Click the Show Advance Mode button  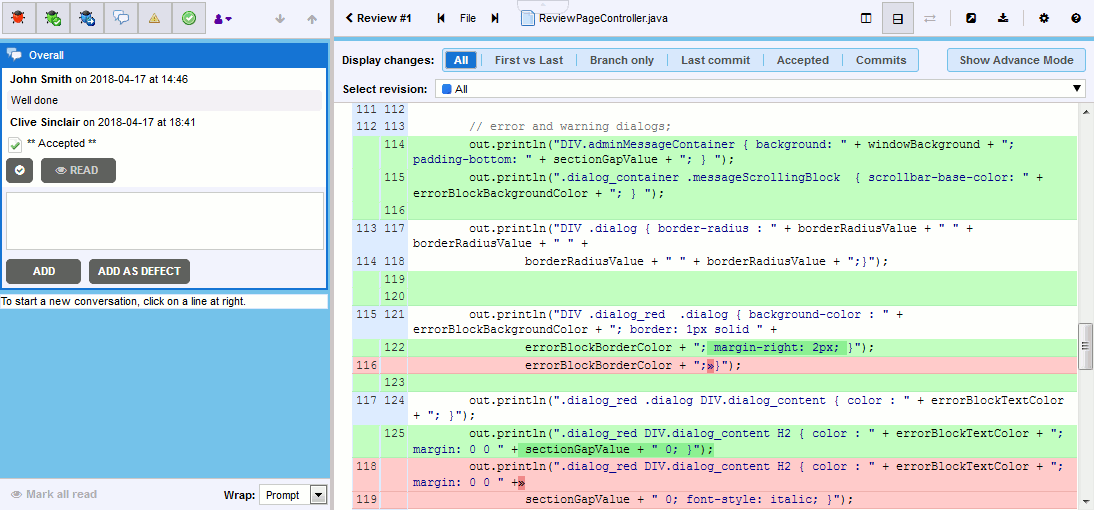pyautogui.click(x=1016, y=60)
